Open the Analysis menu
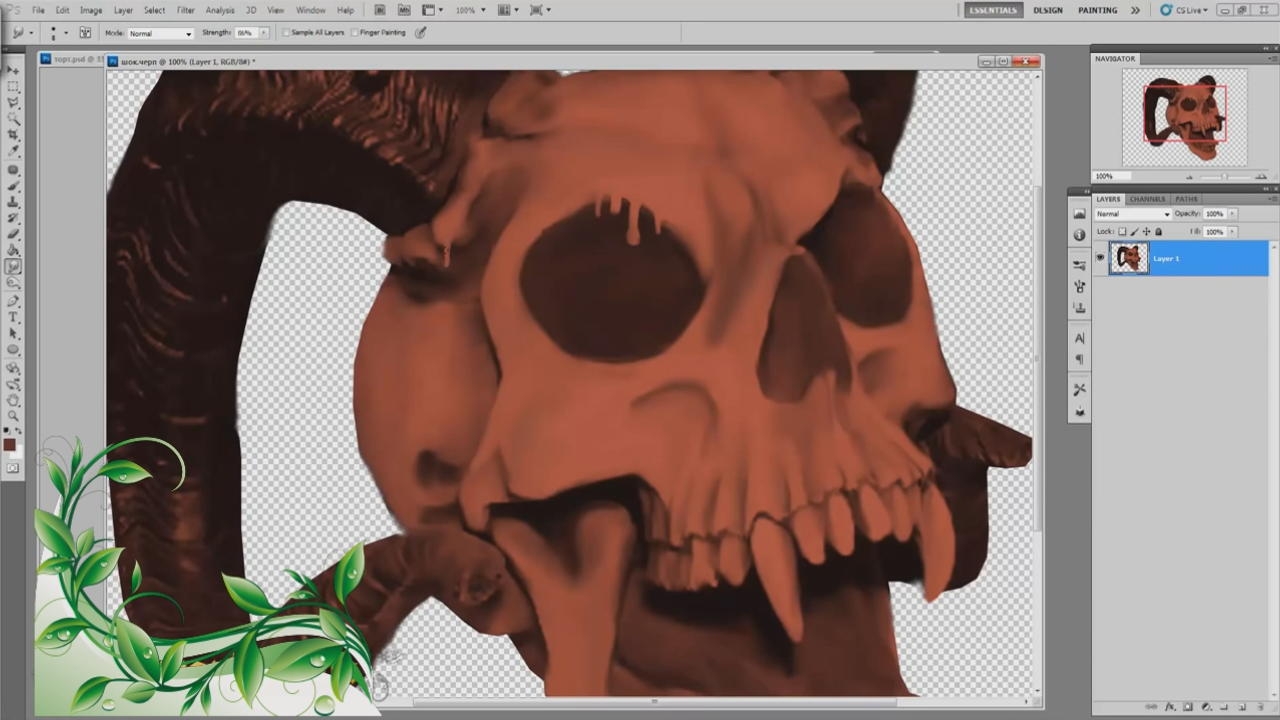 tap(220, 10)
